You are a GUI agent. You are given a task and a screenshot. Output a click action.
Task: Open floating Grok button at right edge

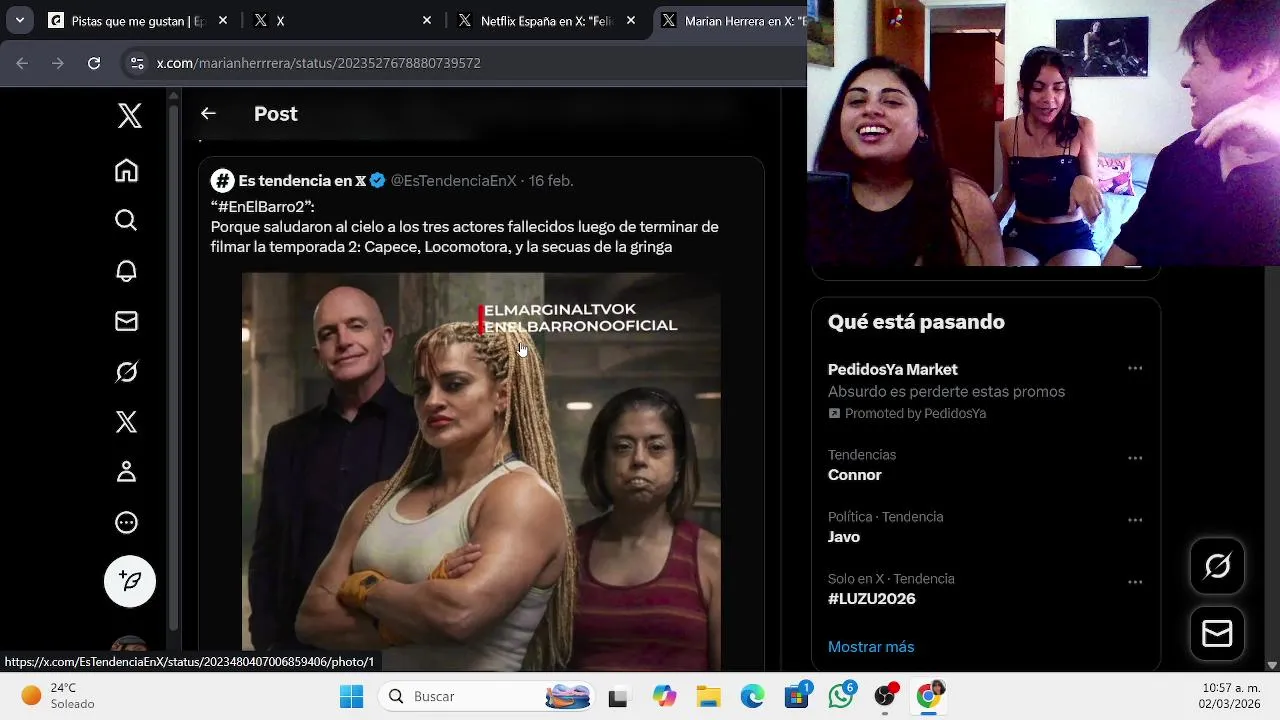(1217, 566)
